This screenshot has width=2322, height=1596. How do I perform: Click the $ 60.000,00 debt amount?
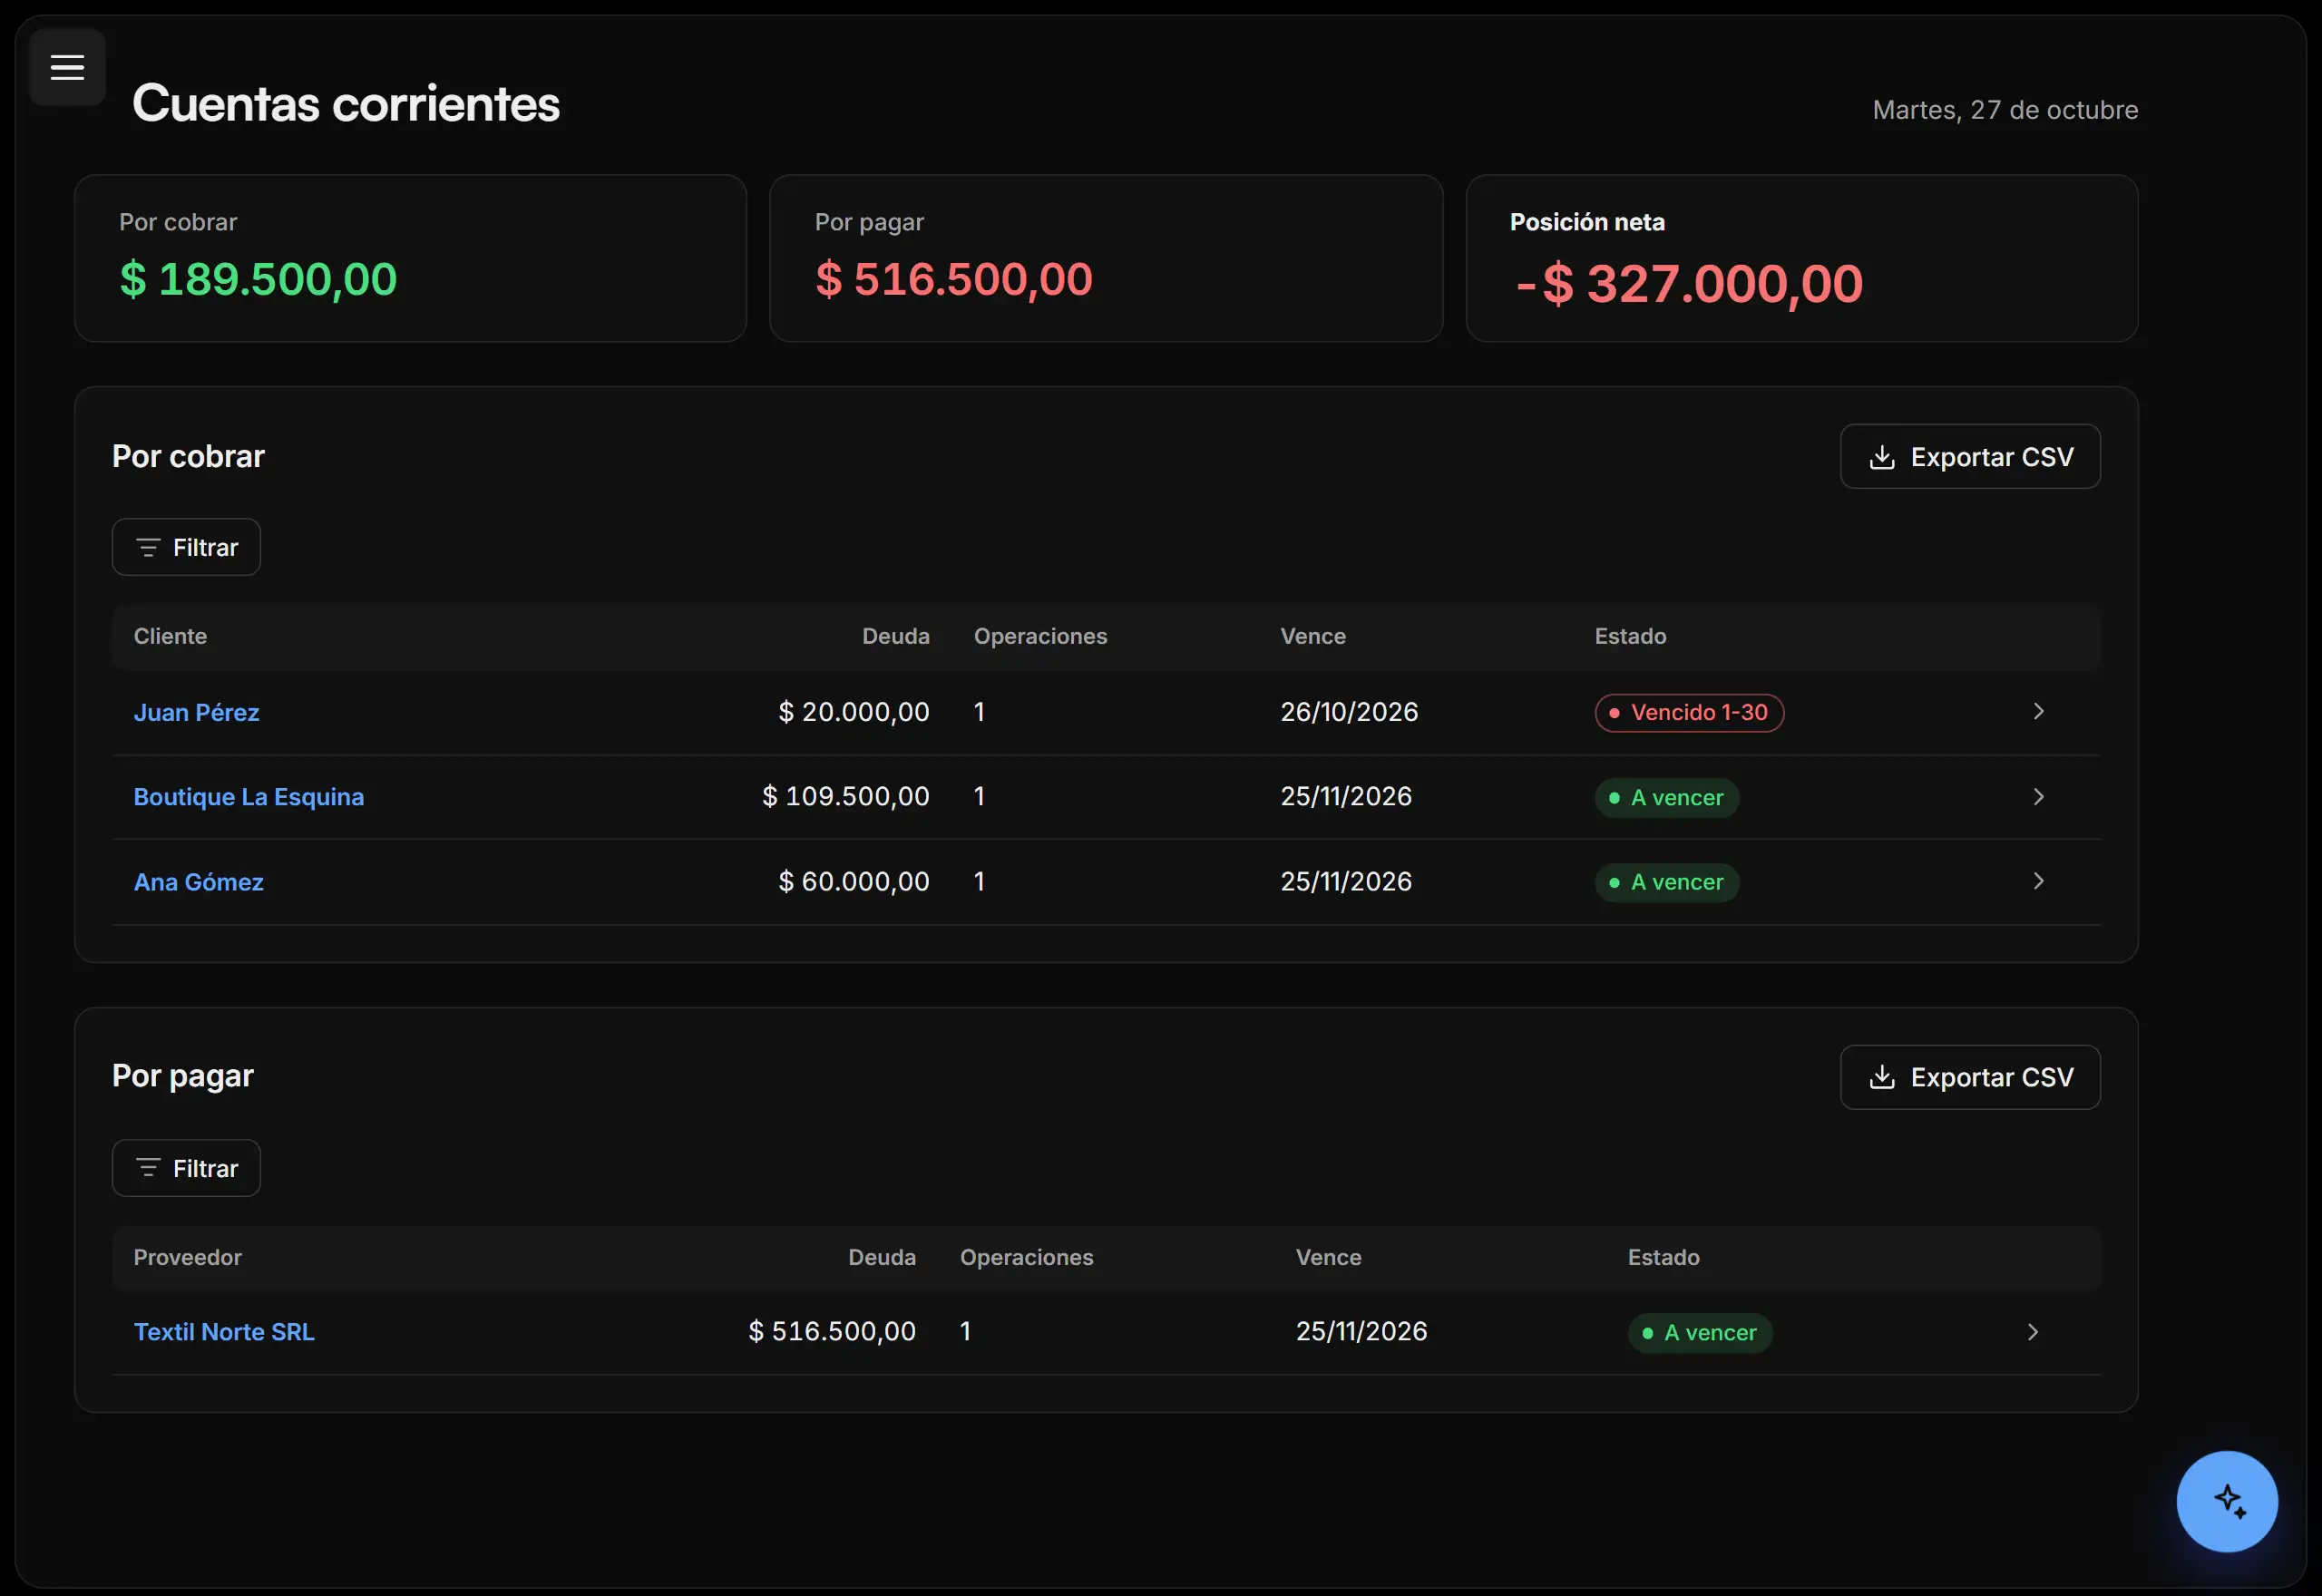coord(854,881)
